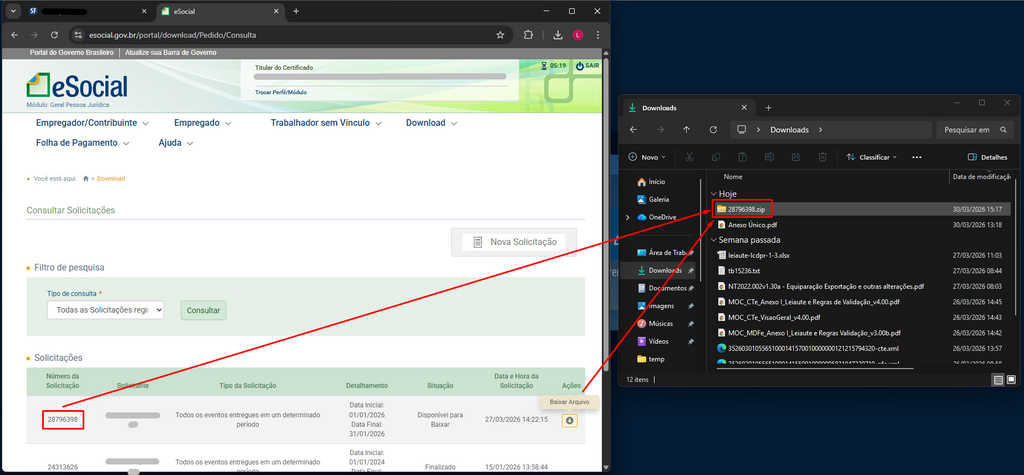Image resolution: width=1024 pixels, height=475 pixels.
Task: Collapse the Hoje group in file list
Action: [713, 194]
